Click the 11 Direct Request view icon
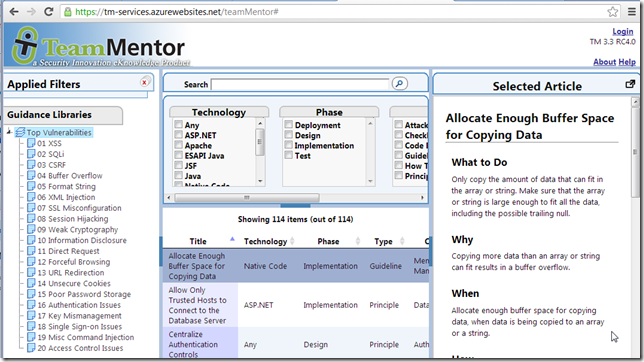The height and width of the screenshot is (362, 644). click(31, 251)
